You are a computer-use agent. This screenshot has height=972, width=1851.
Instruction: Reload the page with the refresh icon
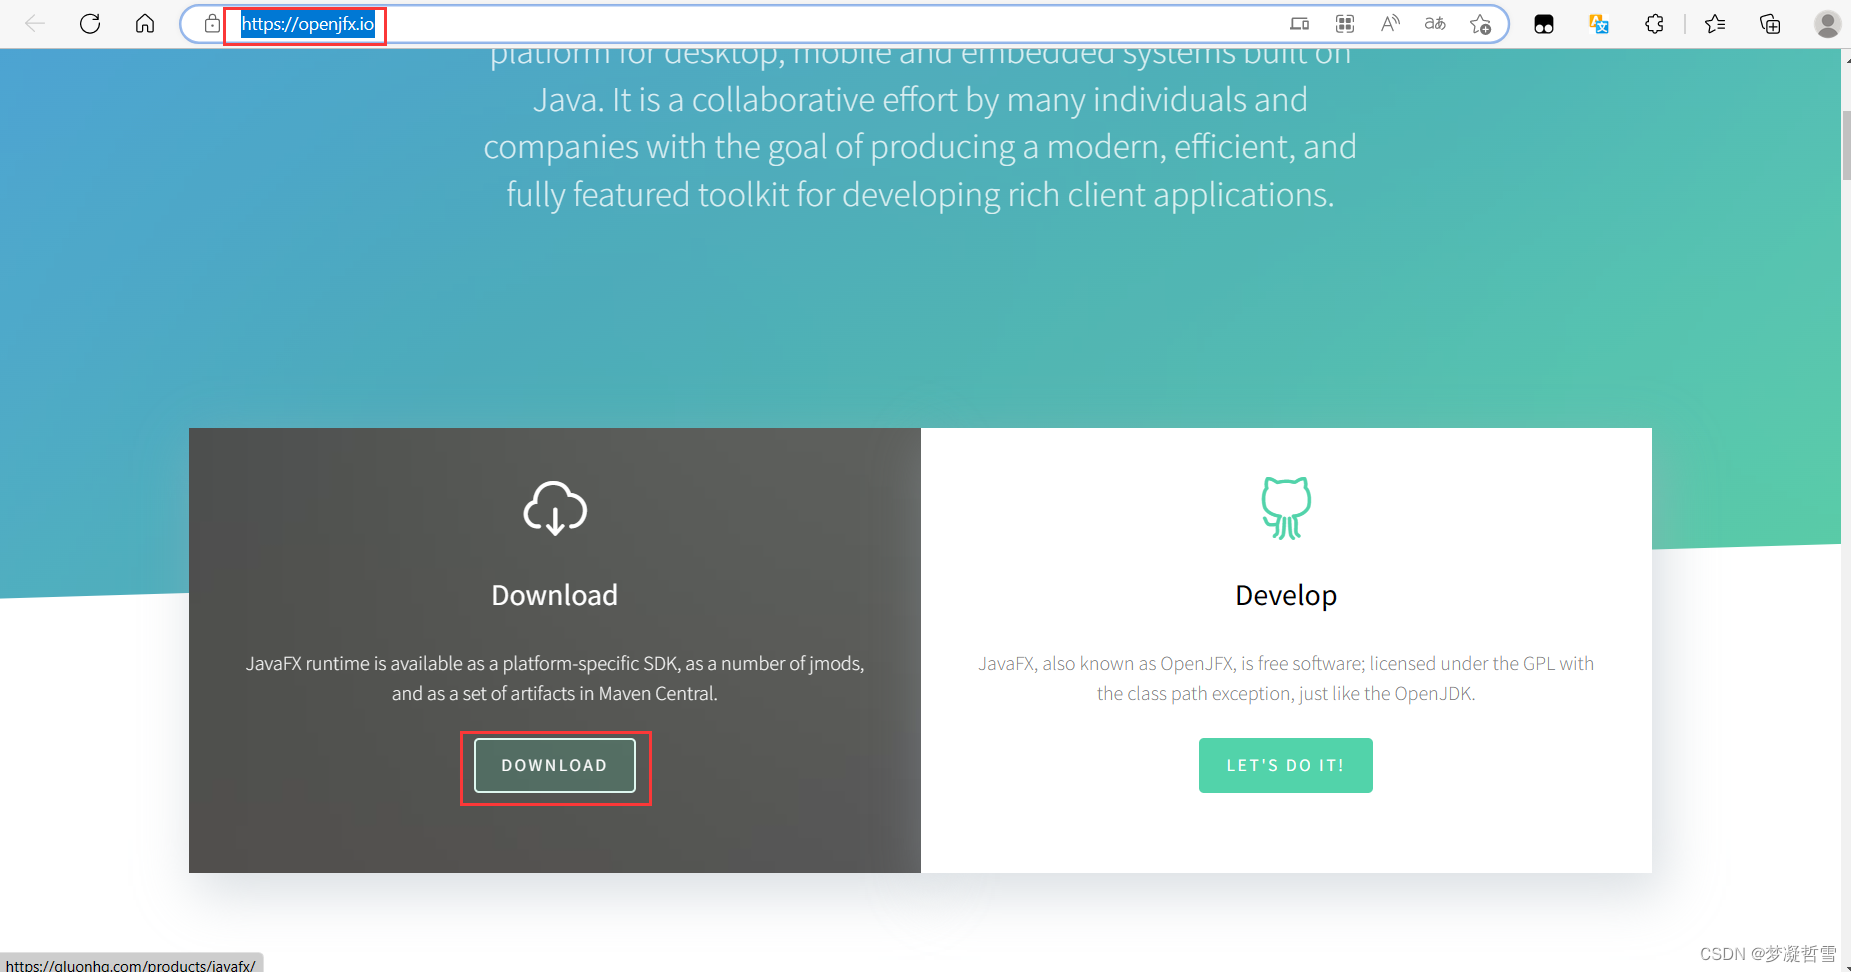tap(90, 24)
